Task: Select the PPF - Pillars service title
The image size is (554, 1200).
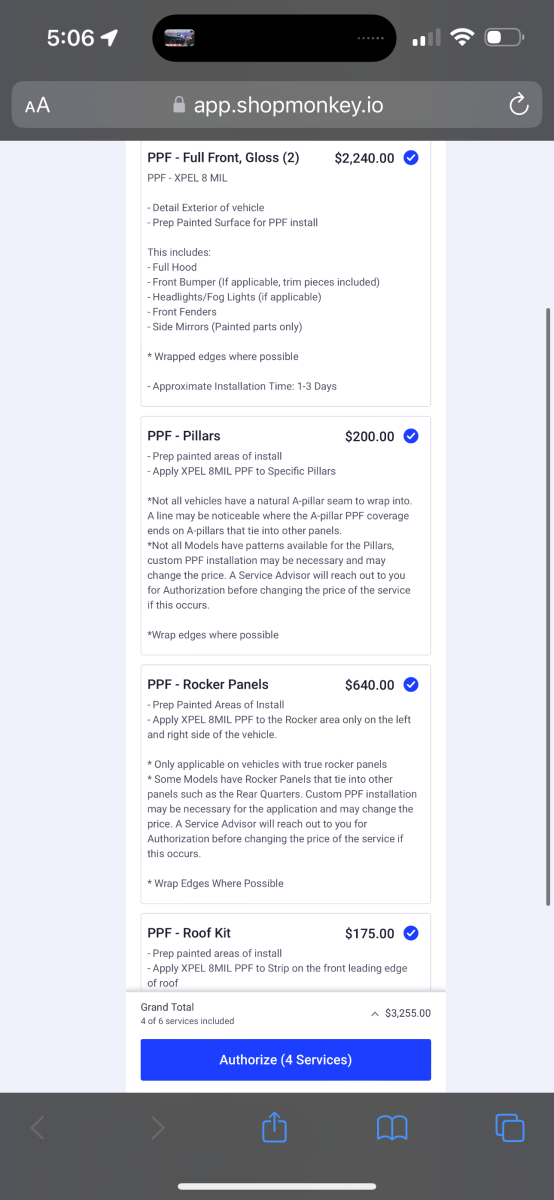Action: [184, 436]
